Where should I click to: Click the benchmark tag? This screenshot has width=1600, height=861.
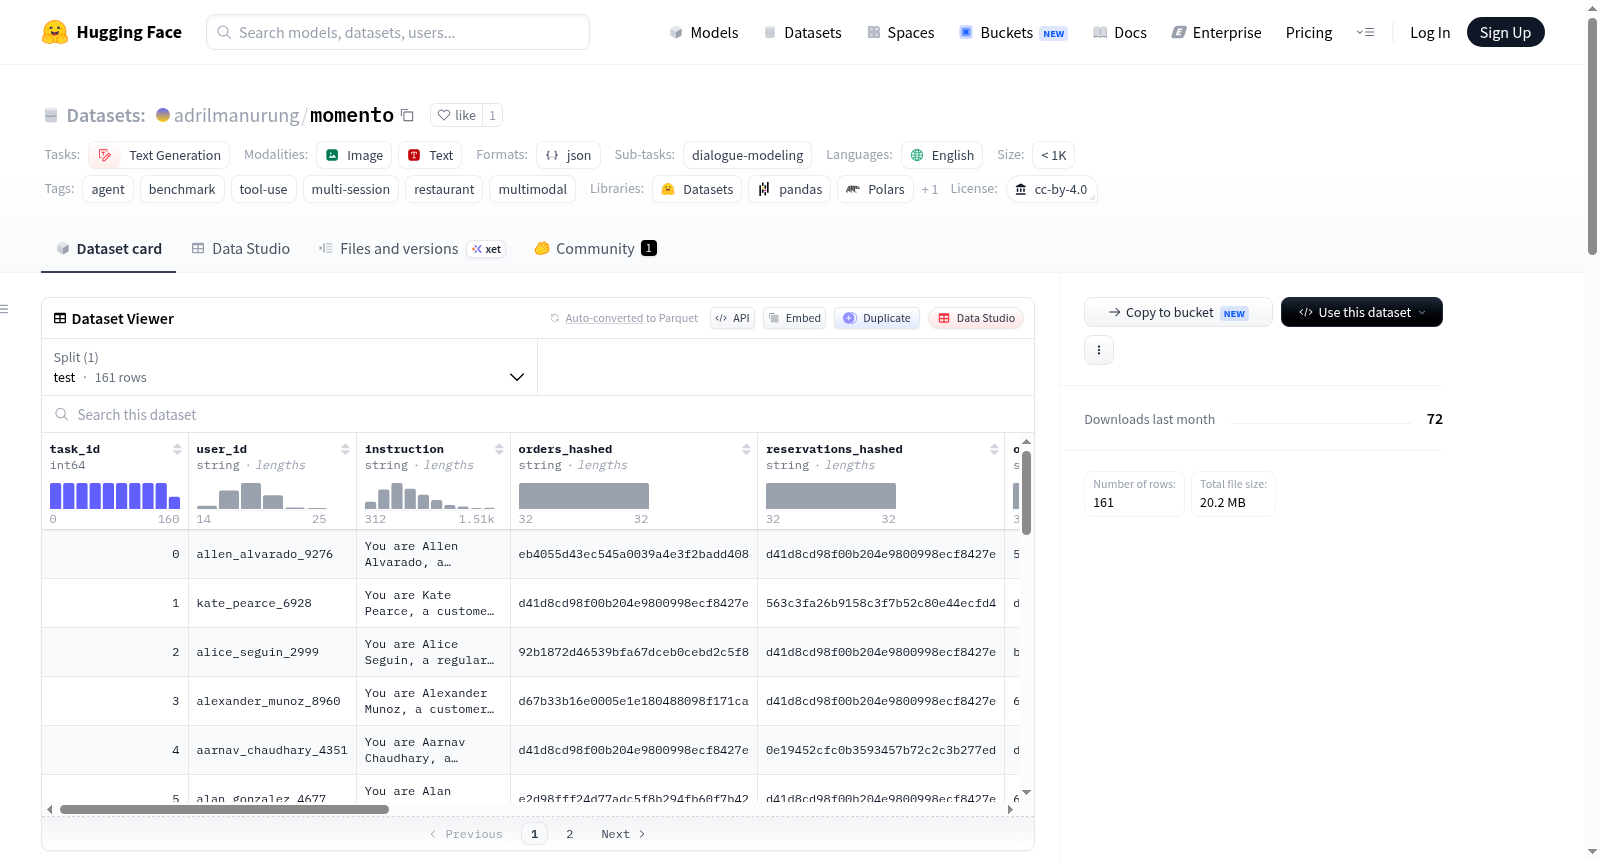(182, 189)
